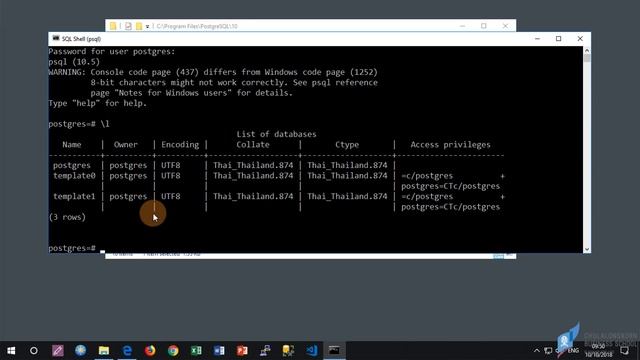Switch the ENG input language indicator

point(573,351)
